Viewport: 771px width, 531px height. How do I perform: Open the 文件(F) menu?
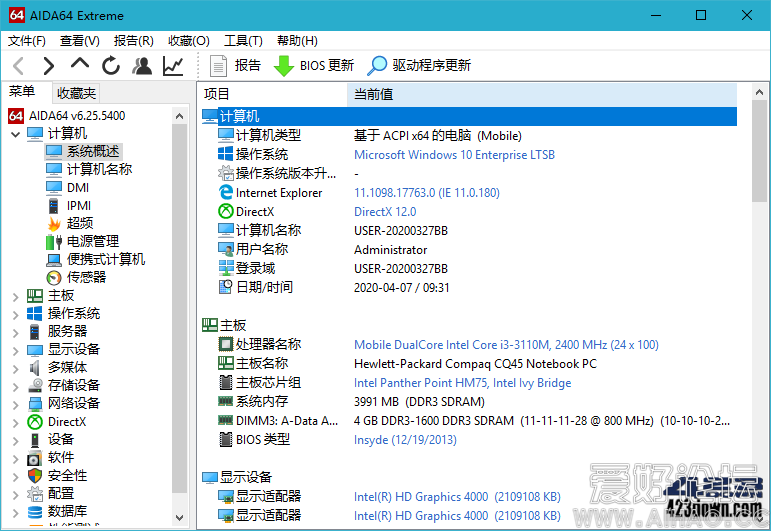tap(27, 41)
